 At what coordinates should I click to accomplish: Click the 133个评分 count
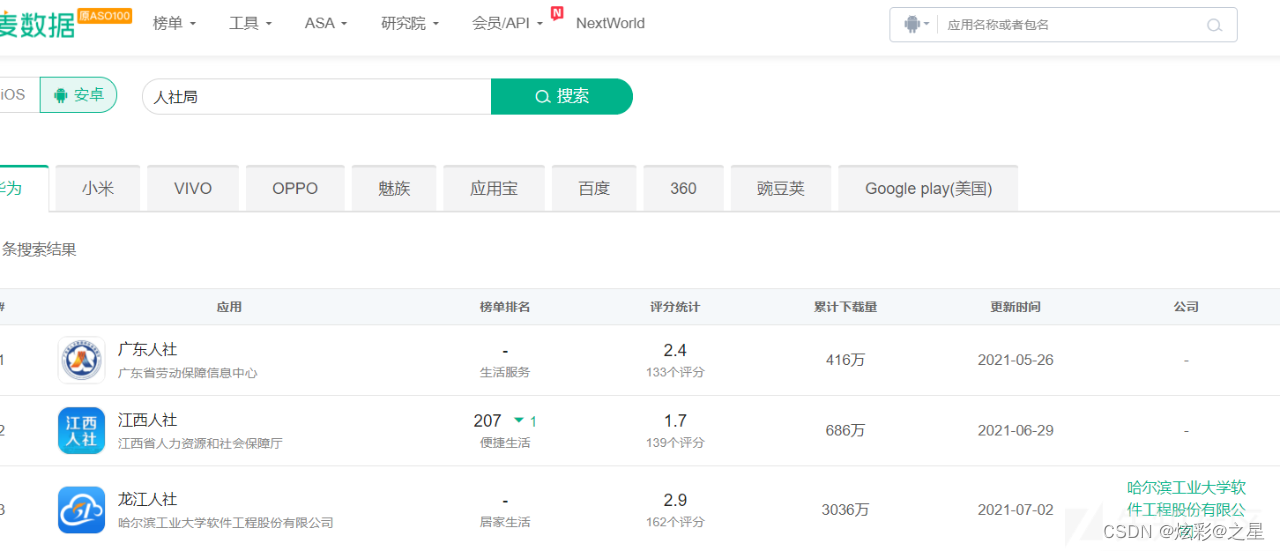click(x=675, y=372)
